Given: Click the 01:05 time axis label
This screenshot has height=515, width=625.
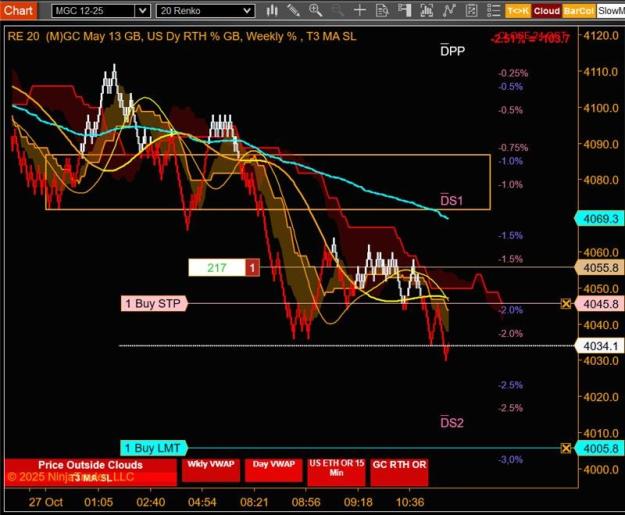Looking at the screenshot, I should pyautogui.click(x=98, y=502).
